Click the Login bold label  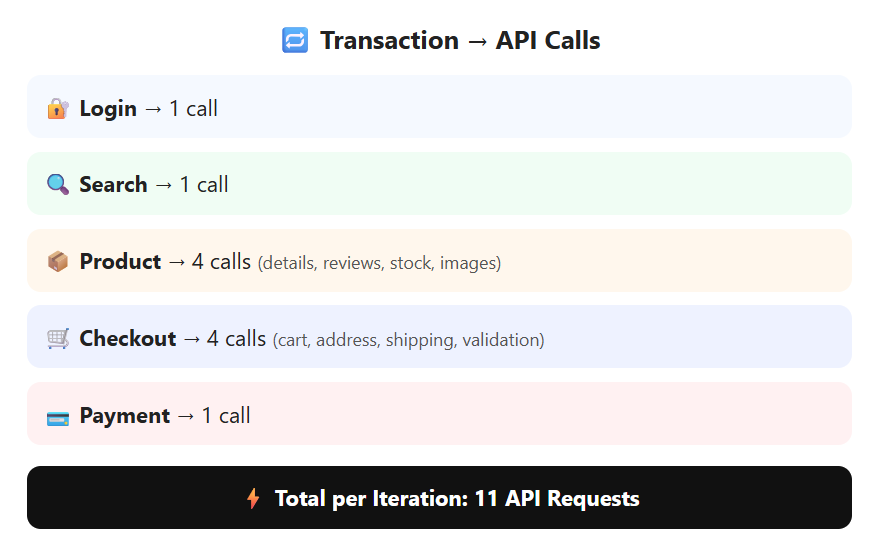click(x=108, y=109)
